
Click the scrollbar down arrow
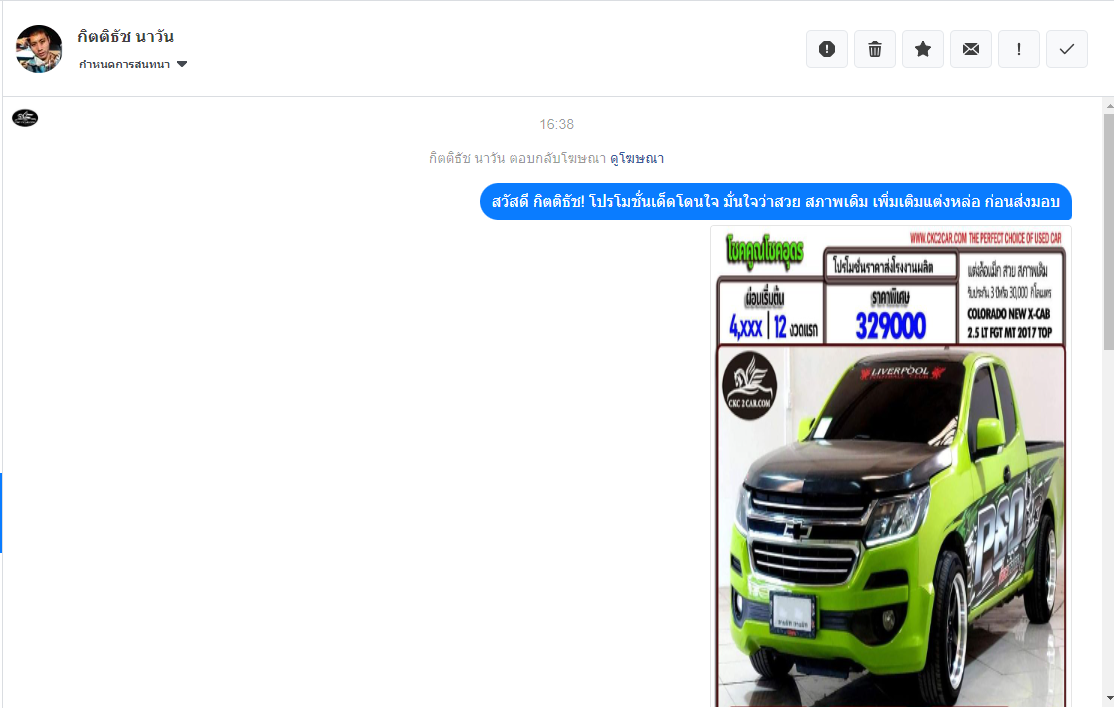coord(1109,699)
